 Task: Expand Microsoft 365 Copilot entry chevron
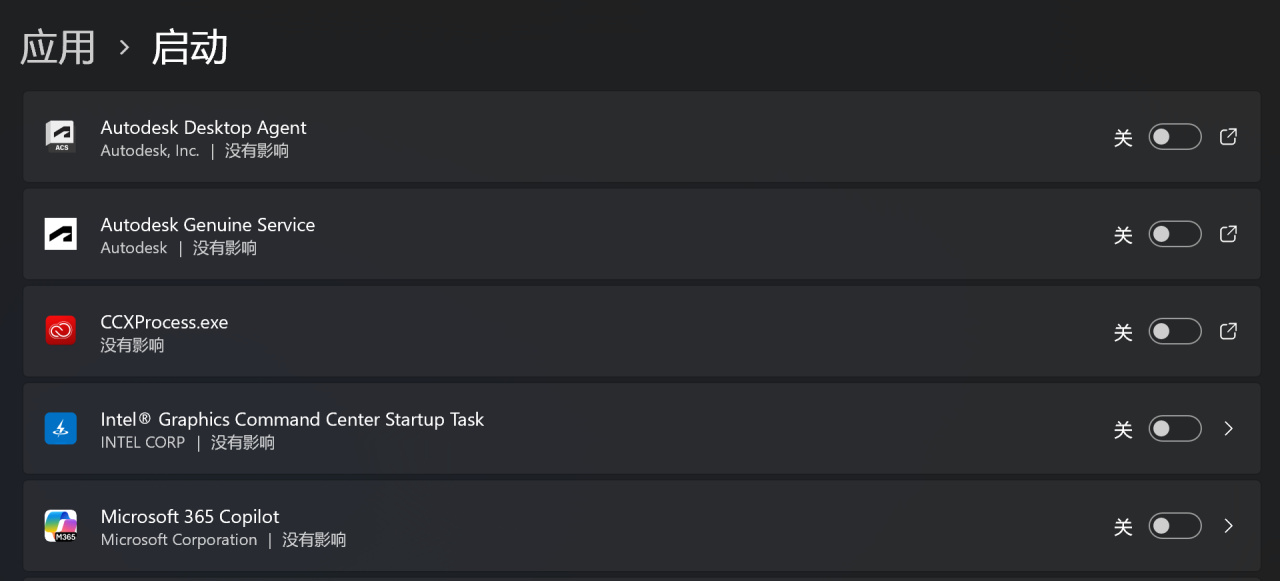click(x=1229, y=526)
